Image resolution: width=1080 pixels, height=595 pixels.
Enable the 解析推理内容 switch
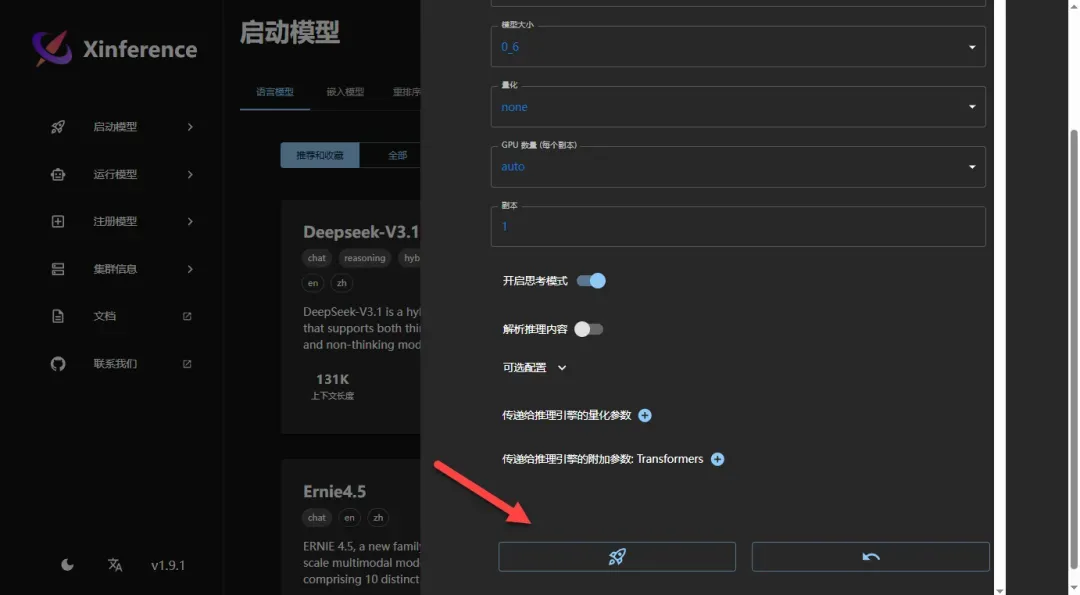(589, 329)
